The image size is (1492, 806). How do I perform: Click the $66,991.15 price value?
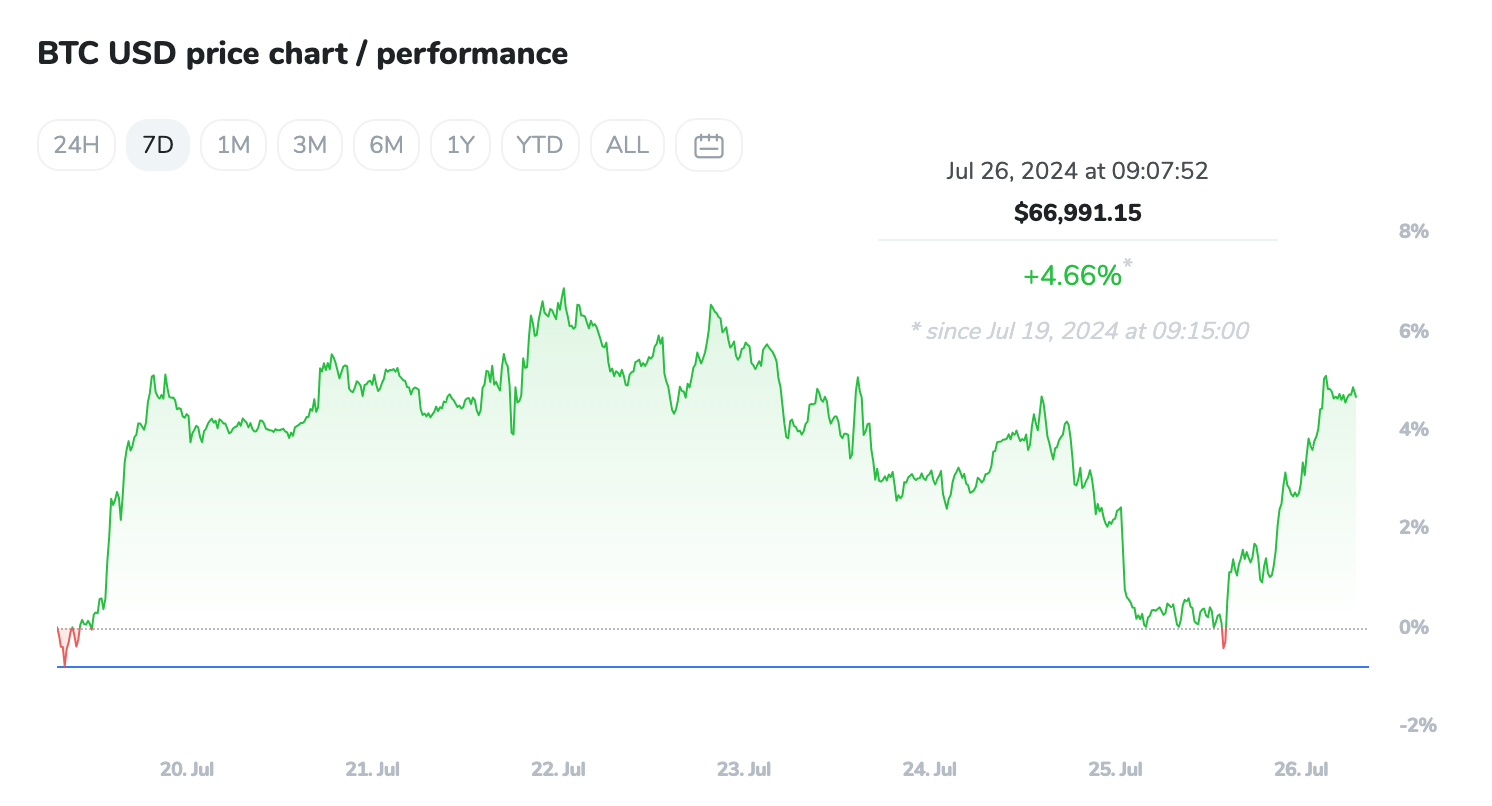coord(1077,212)
